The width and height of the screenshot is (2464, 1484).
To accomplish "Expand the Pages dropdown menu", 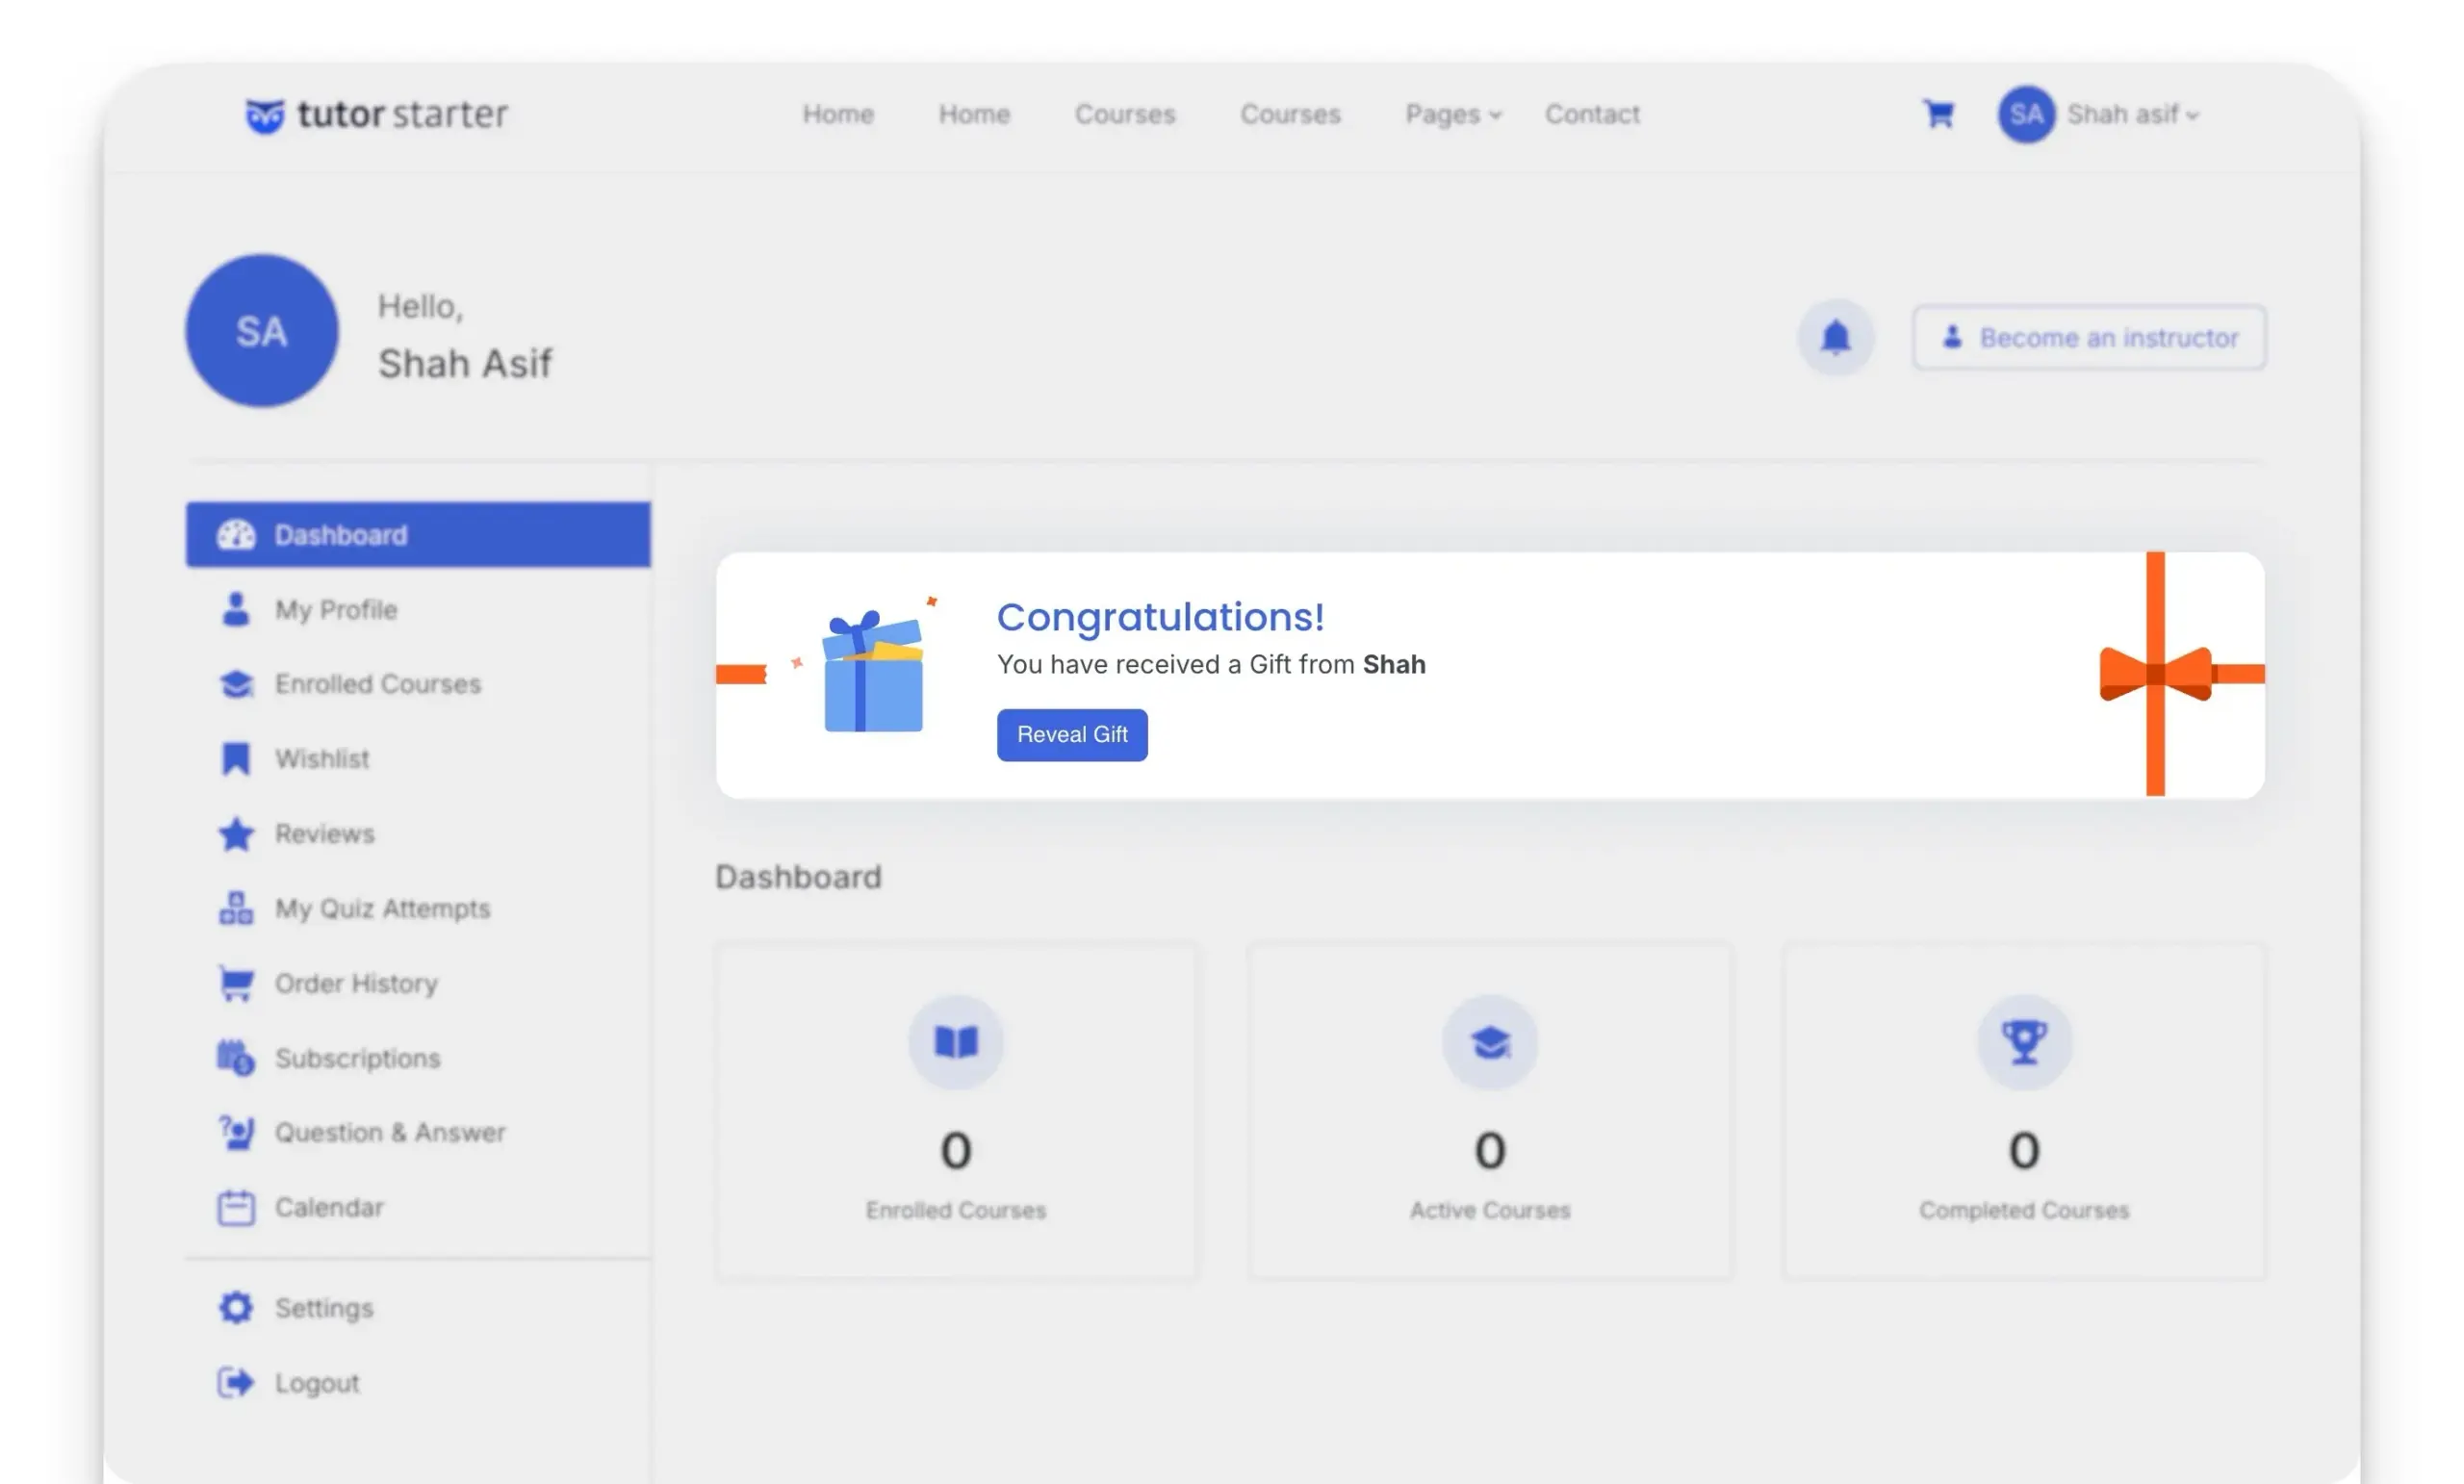I will coord(1453,115).
